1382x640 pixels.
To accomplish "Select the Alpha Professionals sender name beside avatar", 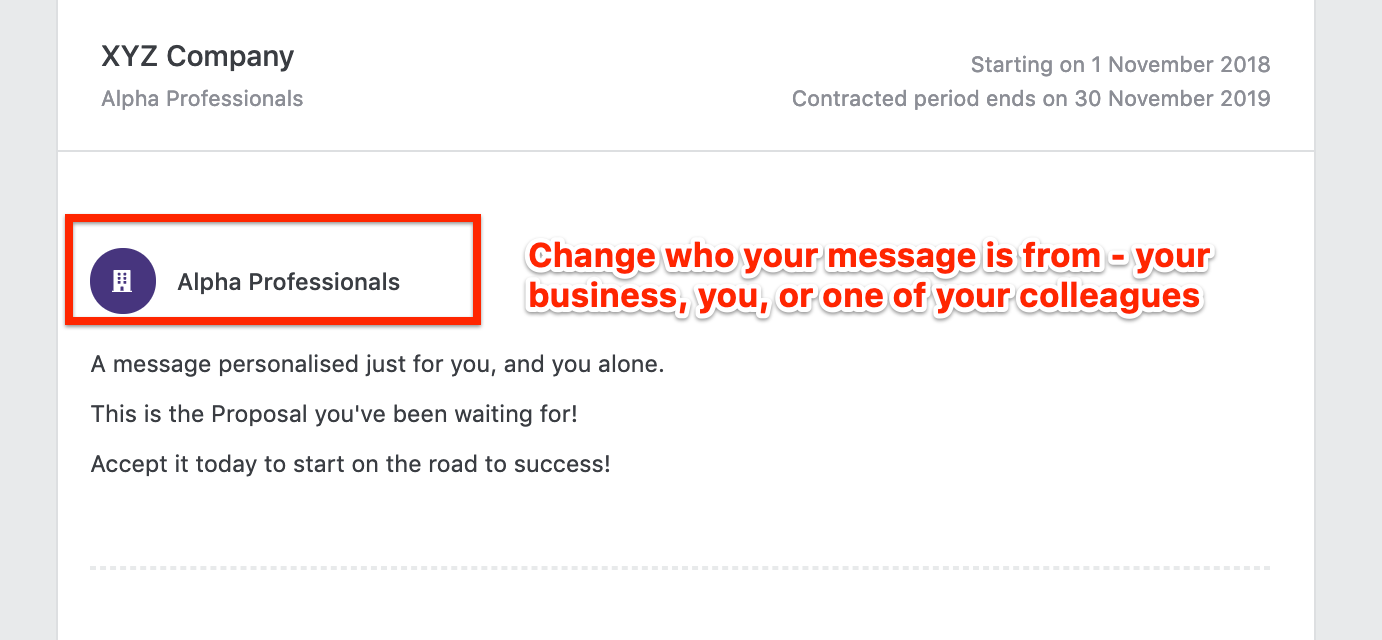I will coord(288,282).
